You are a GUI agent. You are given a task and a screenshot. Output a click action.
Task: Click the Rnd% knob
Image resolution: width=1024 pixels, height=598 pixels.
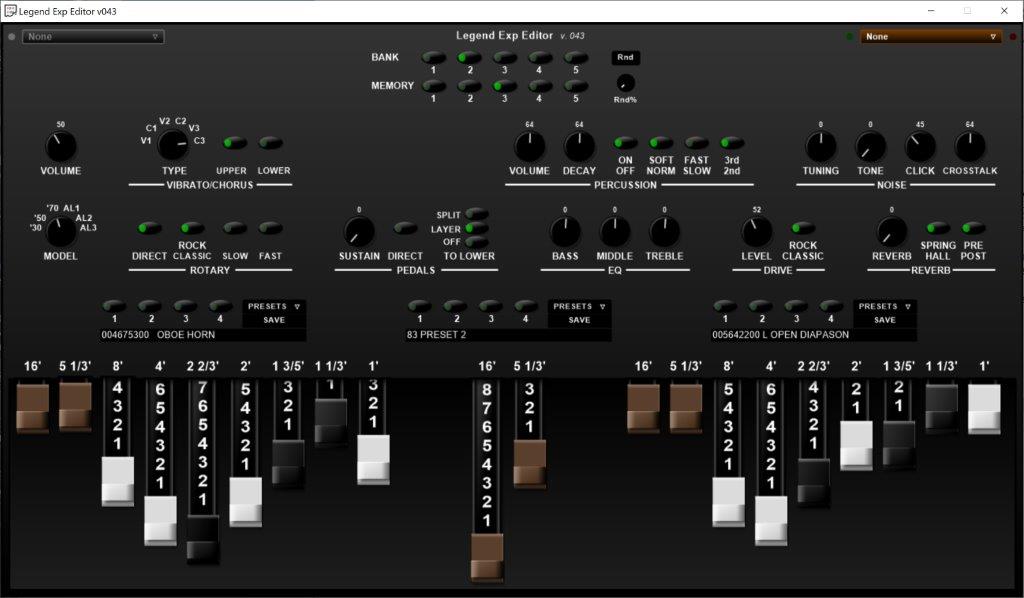(x=625, y=83)
